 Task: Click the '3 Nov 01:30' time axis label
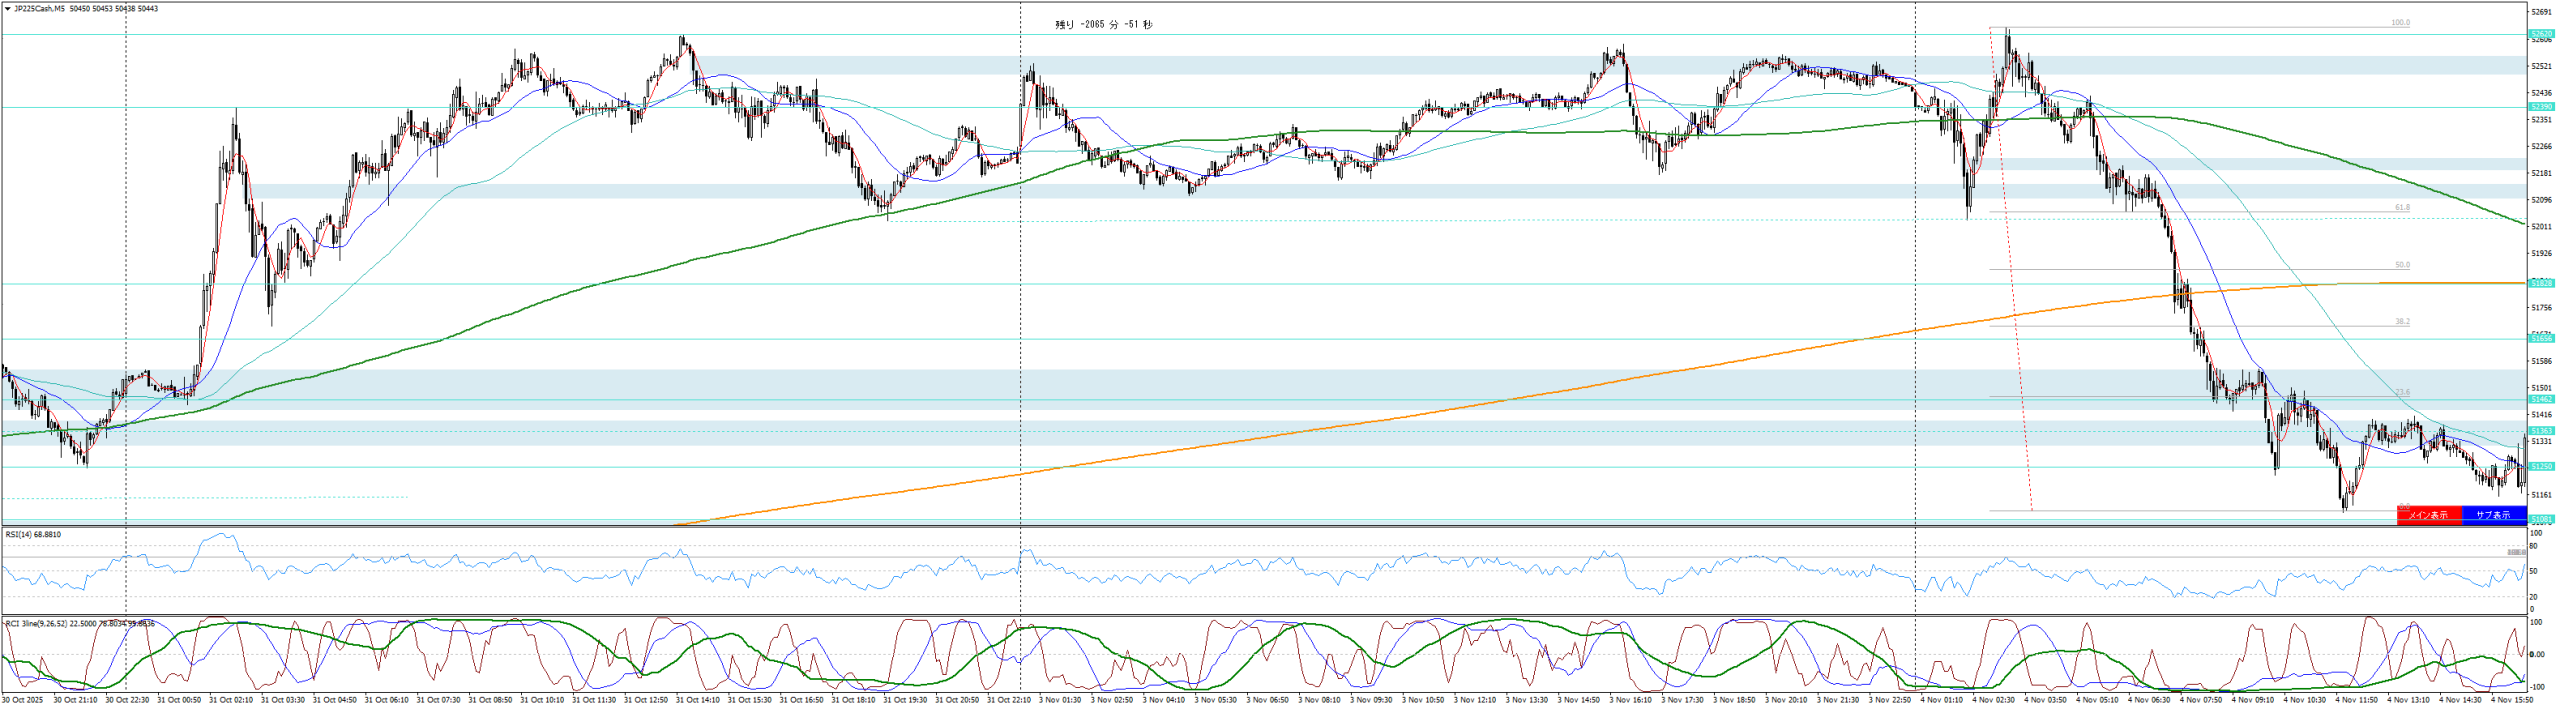[x=1062, y=700]
